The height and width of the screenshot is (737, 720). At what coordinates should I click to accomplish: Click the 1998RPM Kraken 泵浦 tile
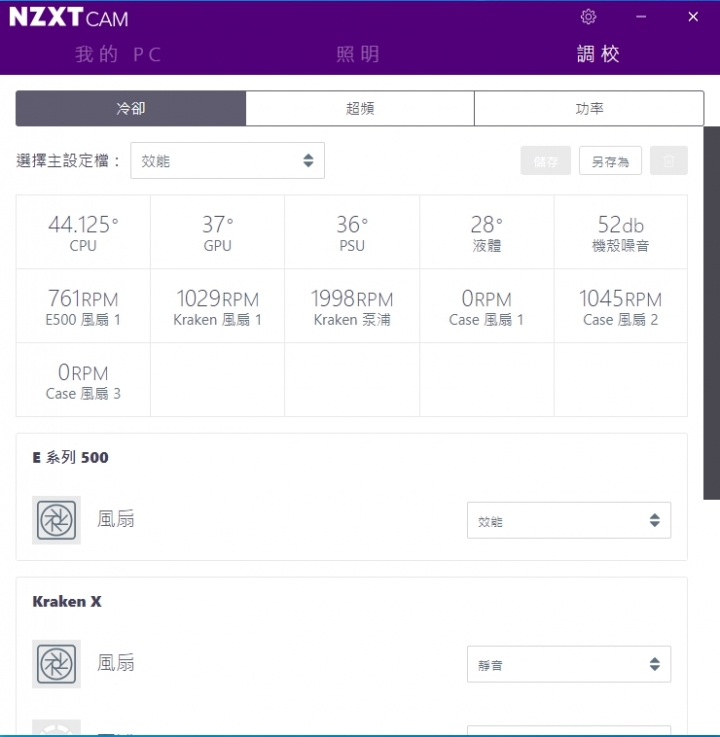(x=352, y=306)
